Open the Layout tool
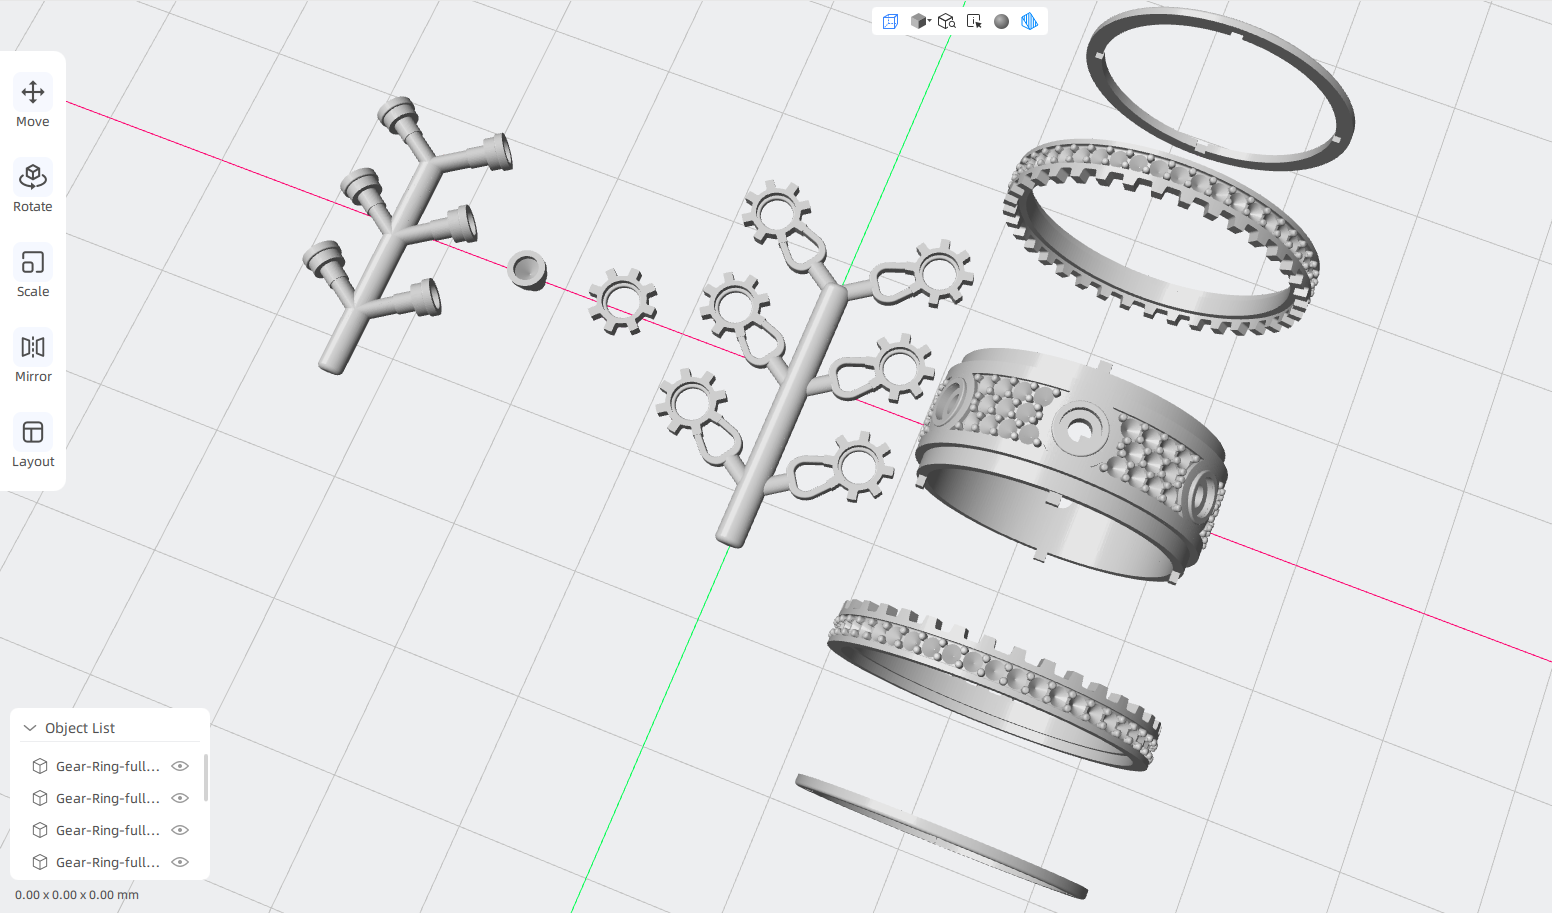The height and width of the screenshot is (913, 1552). point(33,443)
